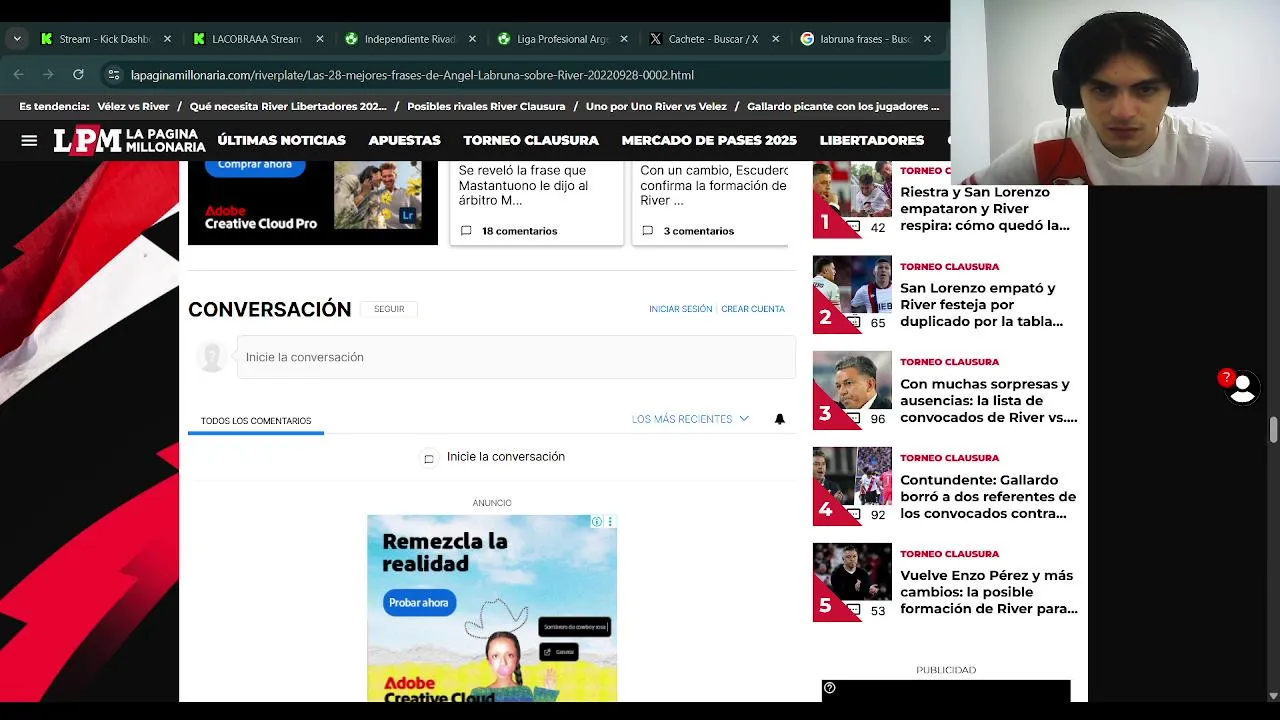
Task: Click the 3 comentarios comment icon
Action: point(647,231)
